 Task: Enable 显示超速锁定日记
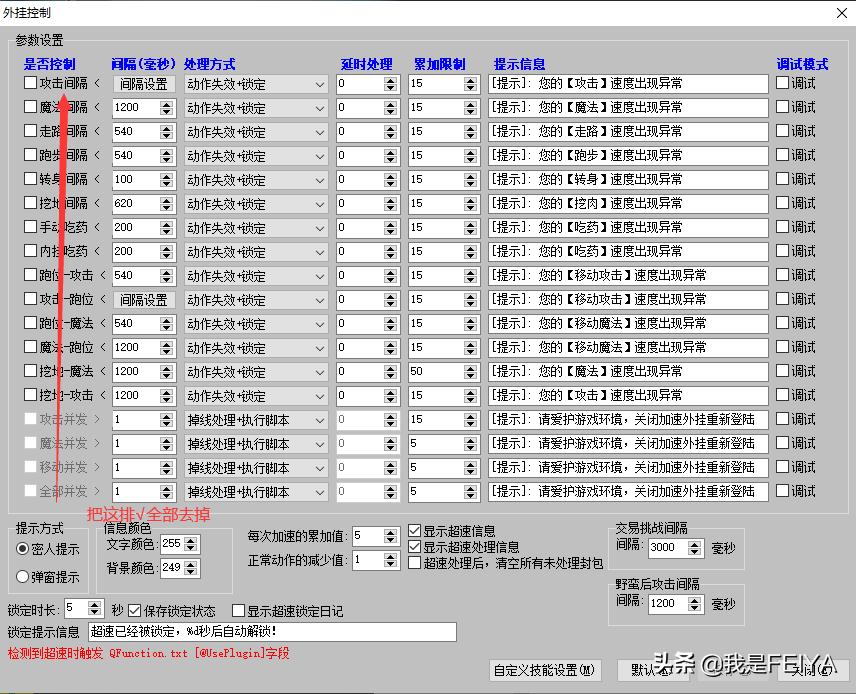240,609
